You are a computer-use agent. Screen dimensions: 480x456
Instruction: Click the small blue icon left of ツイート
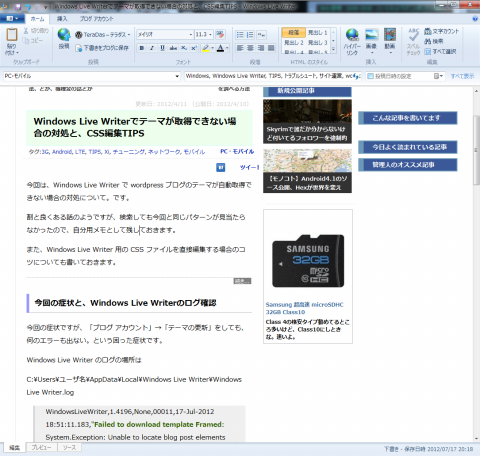pos(221,167)
